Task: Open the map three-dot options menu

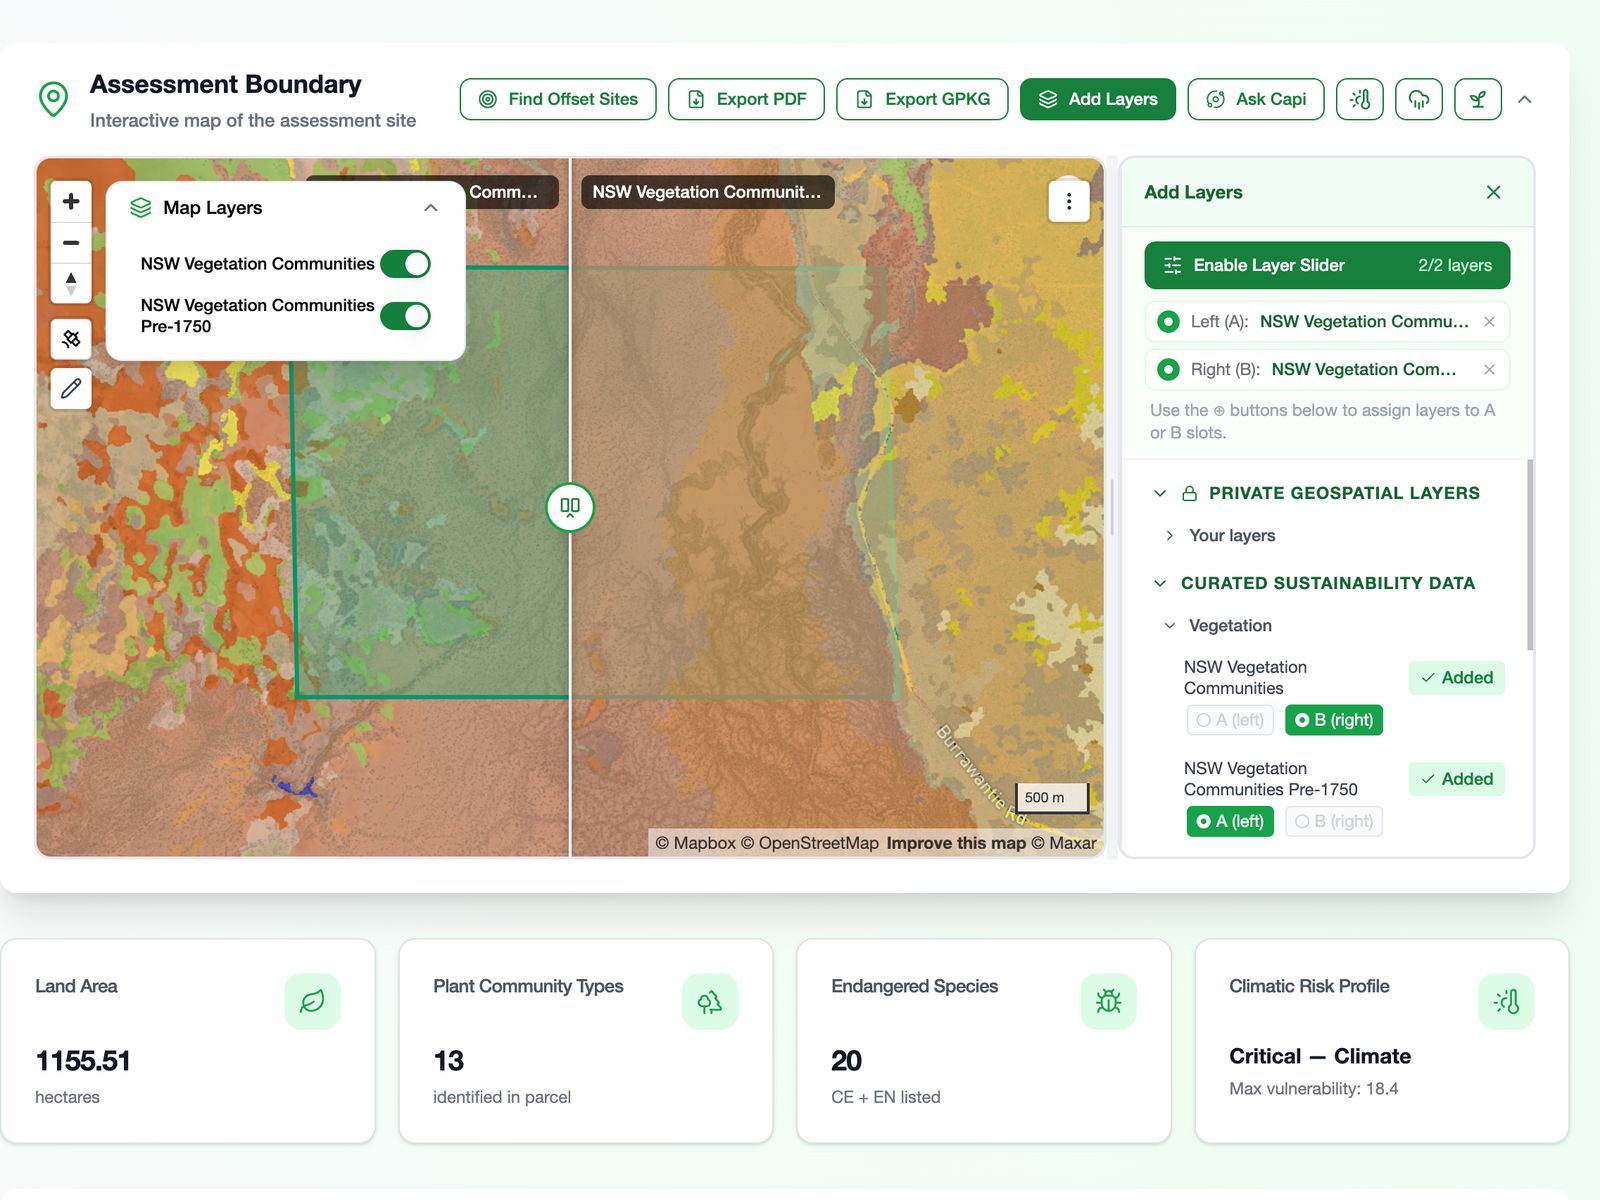Action: coord(1069,201)
